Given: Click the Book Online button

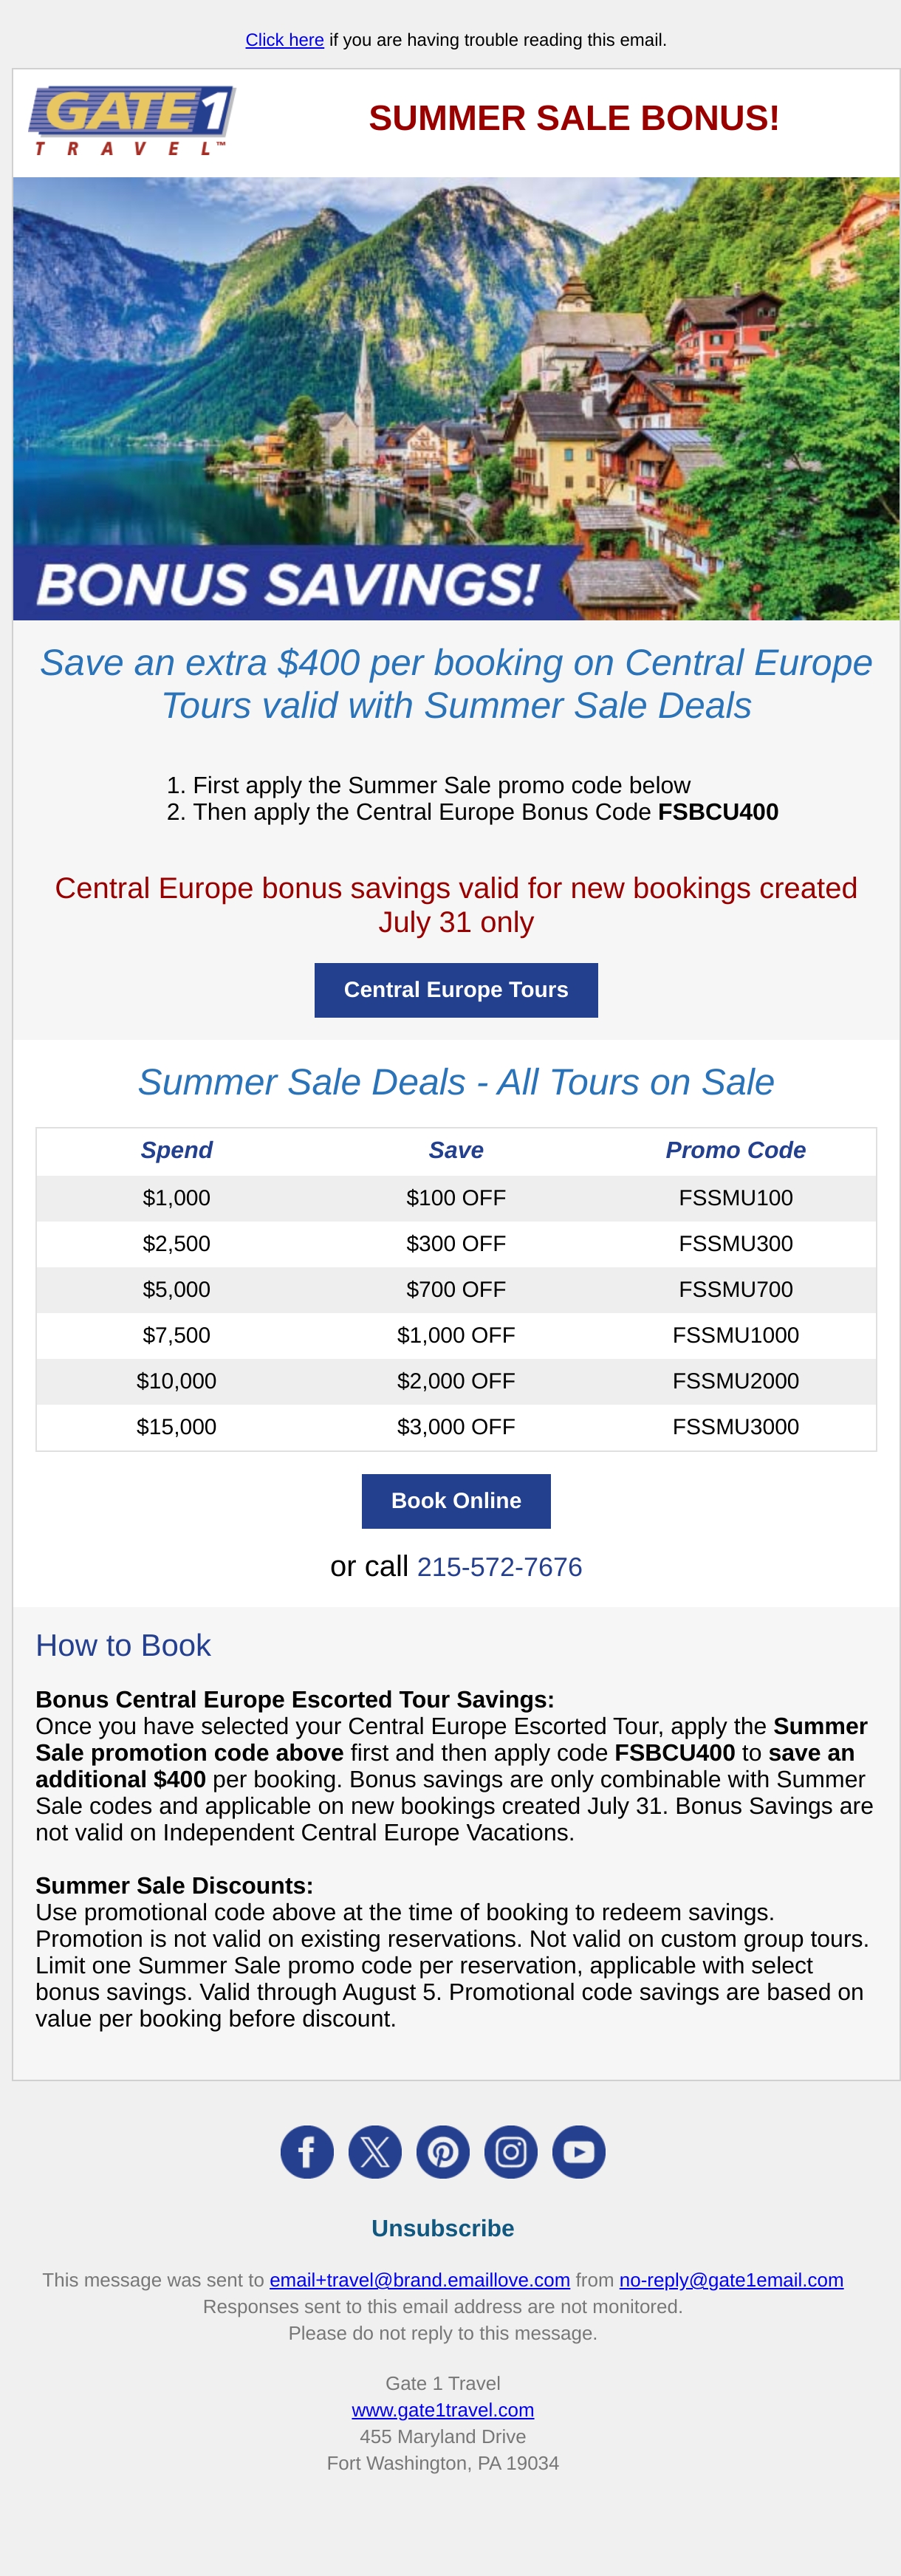Looking at the screenshot, I should (x=456, y=1501).
